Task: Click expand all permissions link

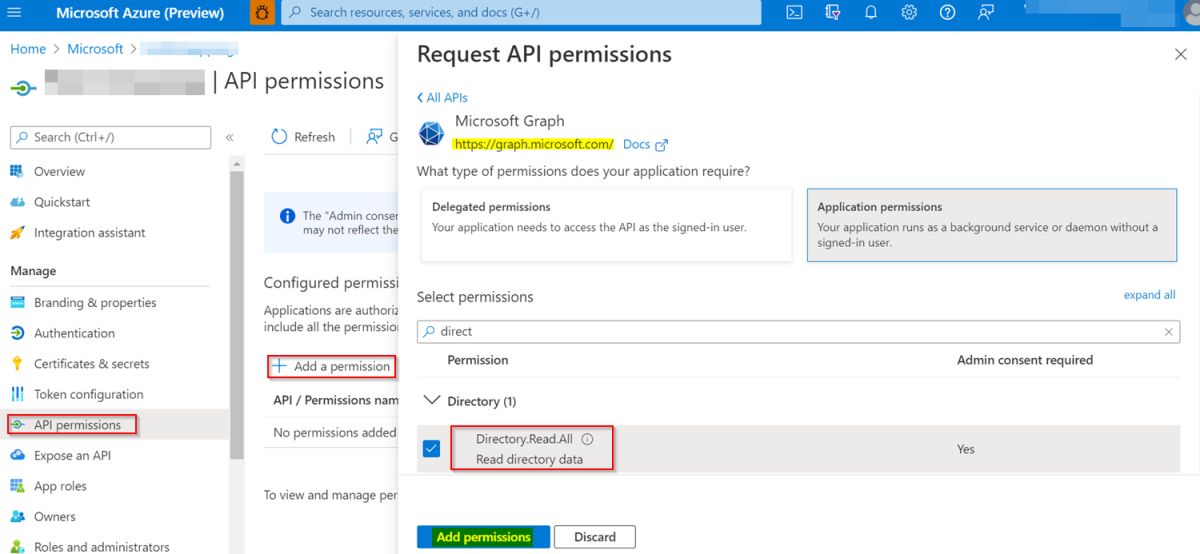Action: tap(1149, 295)
